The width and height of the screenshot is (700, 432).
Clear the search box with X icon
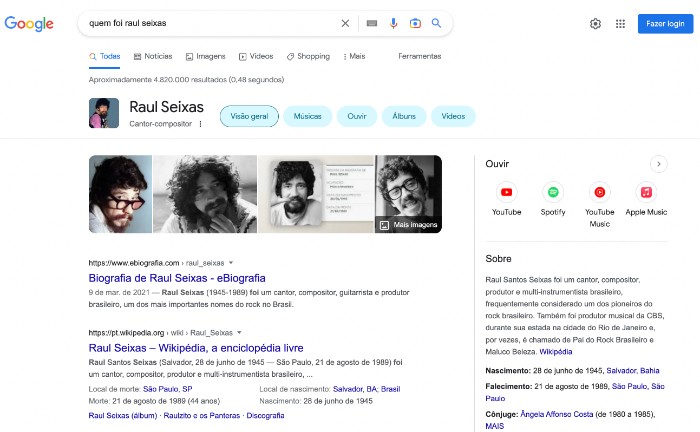pos(345,23)
